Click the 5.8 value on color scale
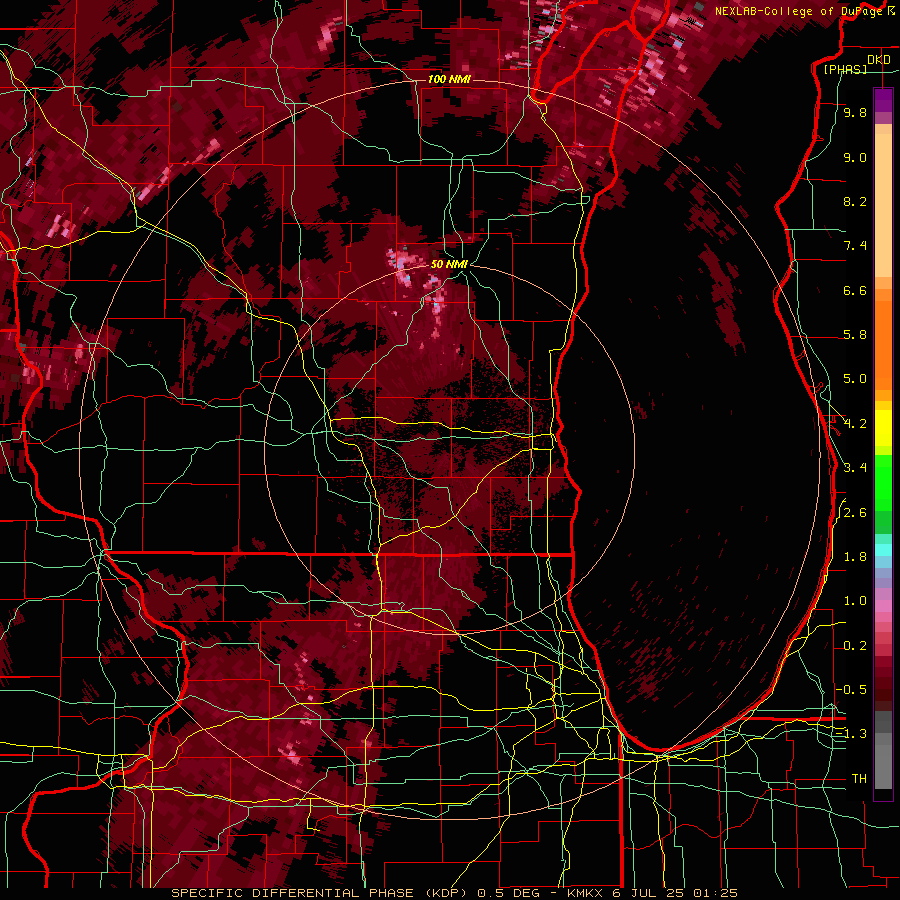This screenshot has height=900, width=900. coord(855,335)
